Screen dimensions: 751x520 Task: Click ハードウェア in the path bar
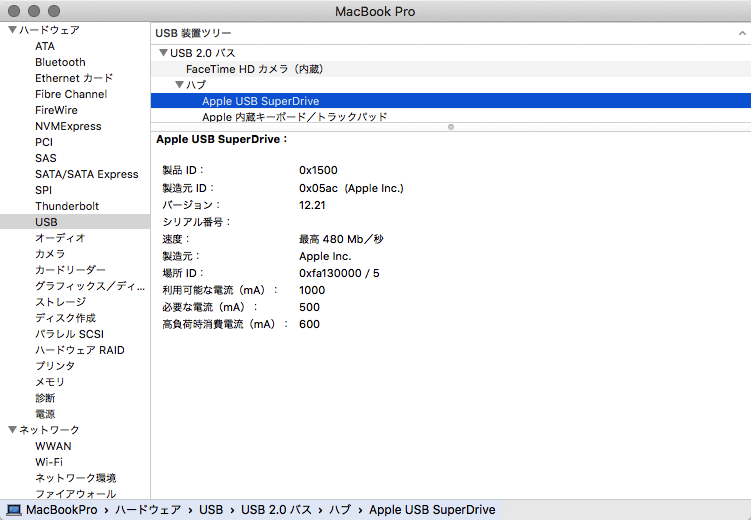point(148,510)
